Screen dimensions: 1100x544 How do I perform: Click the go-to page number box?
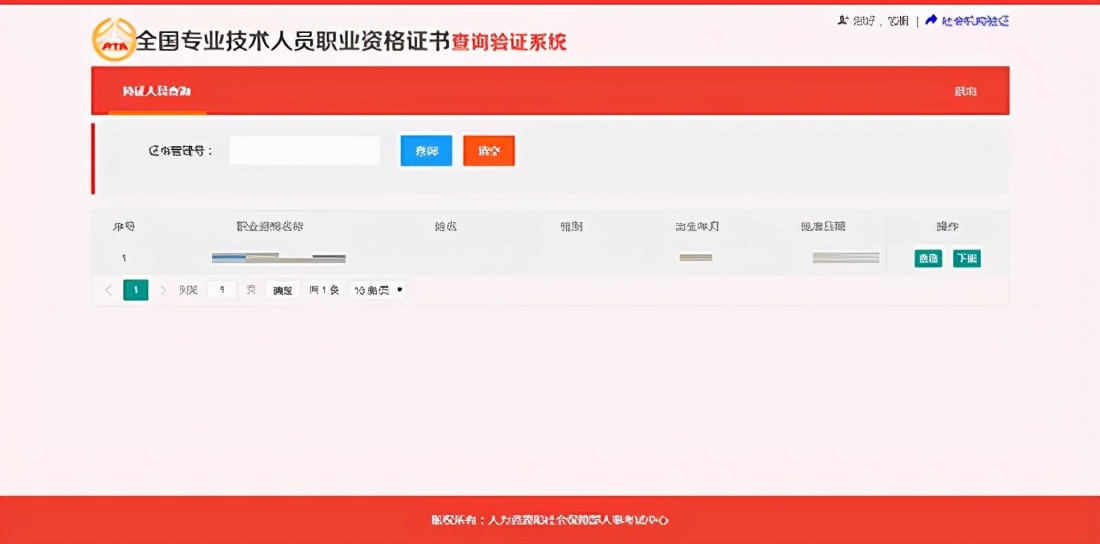coord(222,290)
